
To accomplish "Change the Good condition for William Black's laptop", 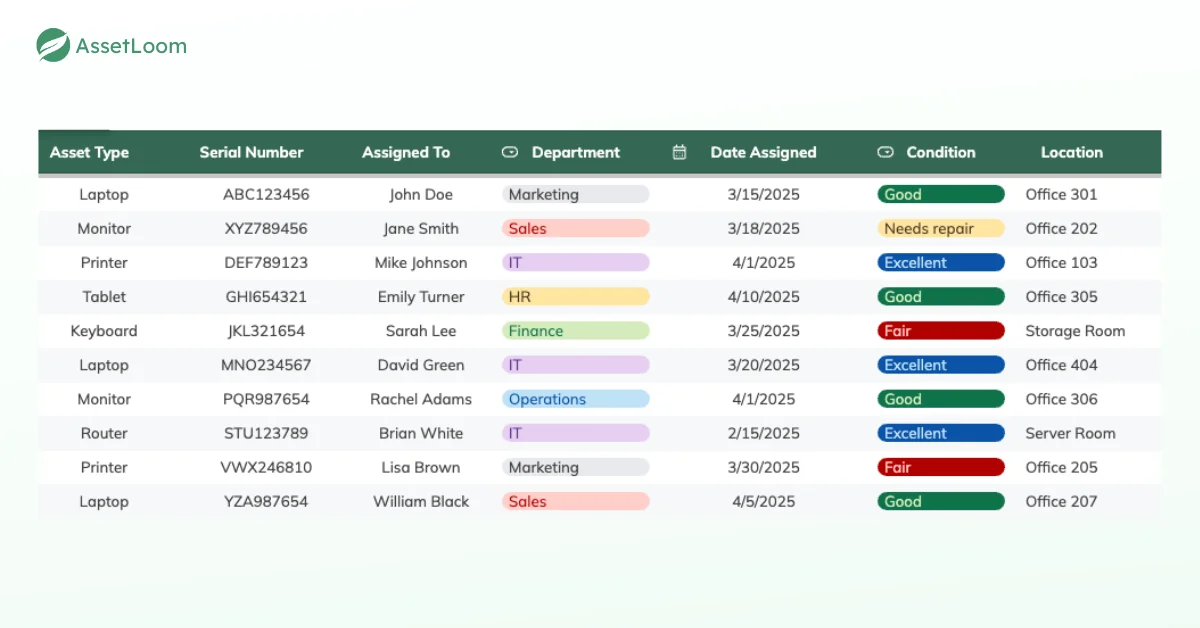I will point(941,501).
